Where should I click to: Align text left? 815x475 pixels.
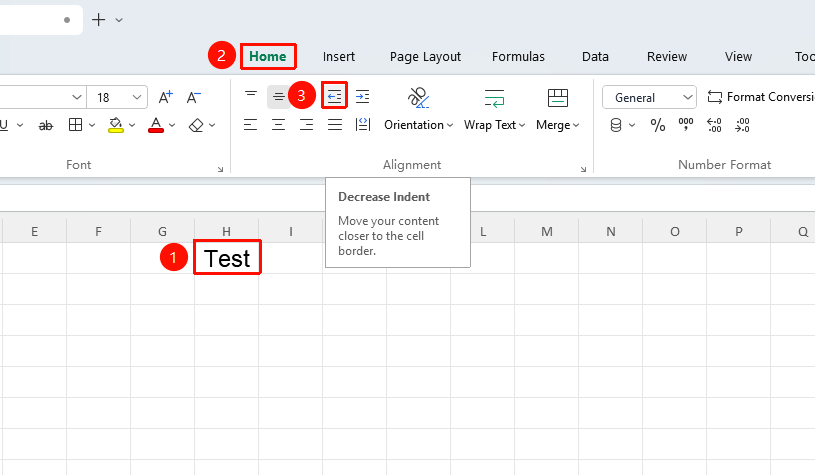(x=251, y=125)
